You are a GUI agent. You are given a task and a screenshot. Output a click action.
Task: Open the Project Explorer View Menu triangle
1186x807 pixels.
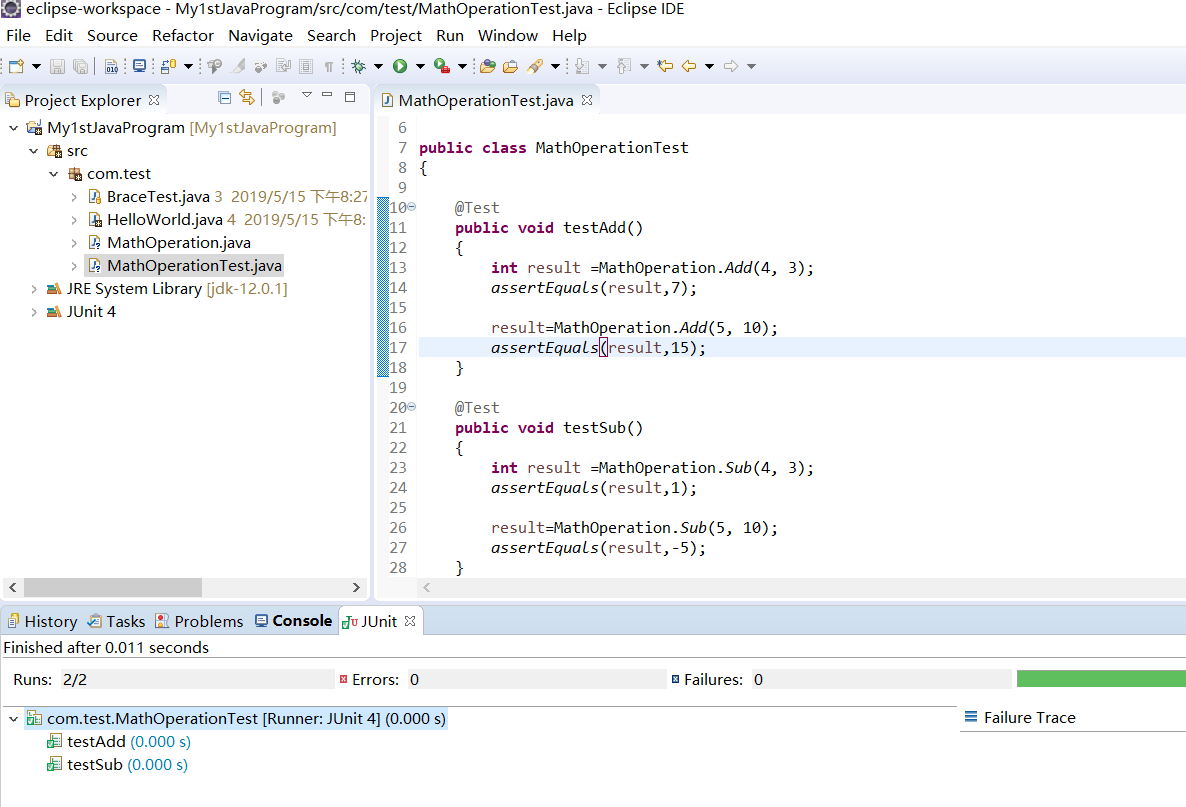tap(306, 95)
